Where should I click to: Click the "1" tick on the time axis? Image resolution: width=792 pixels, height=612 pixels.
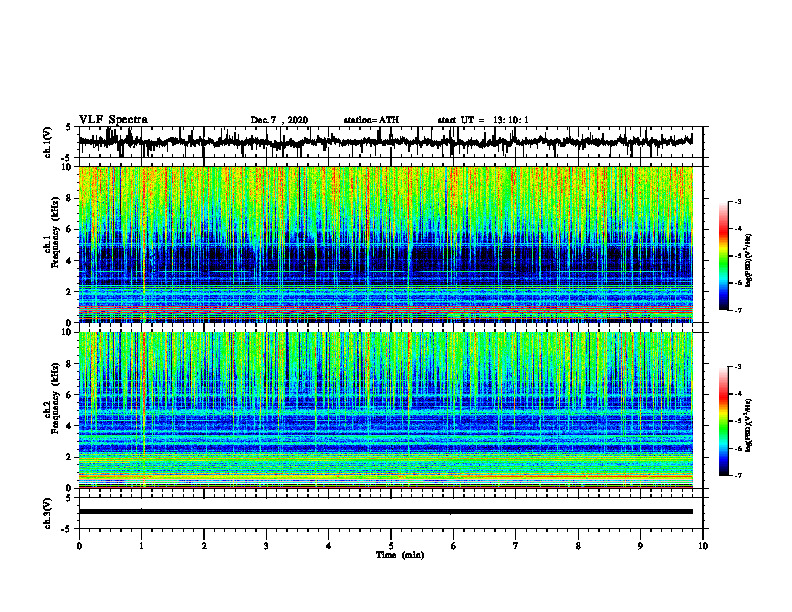pyautogui.click(x=141, y=546)
